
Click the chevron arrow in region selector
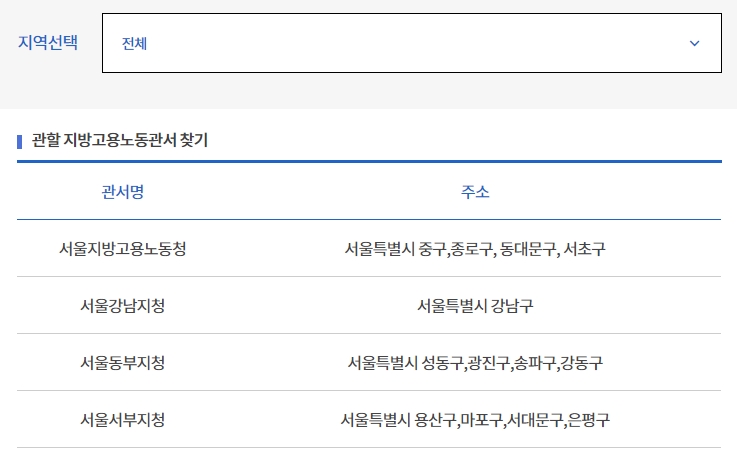694,43
